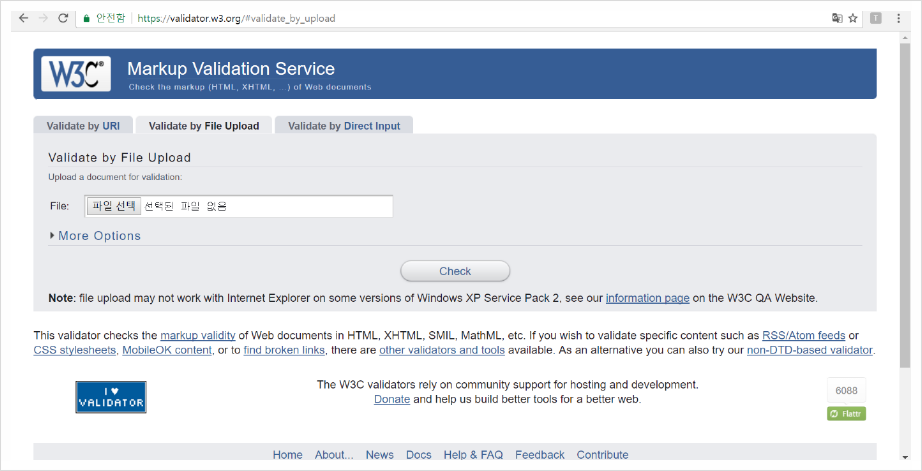
Task: Open Feedback footer link
Action: [540, 455]
